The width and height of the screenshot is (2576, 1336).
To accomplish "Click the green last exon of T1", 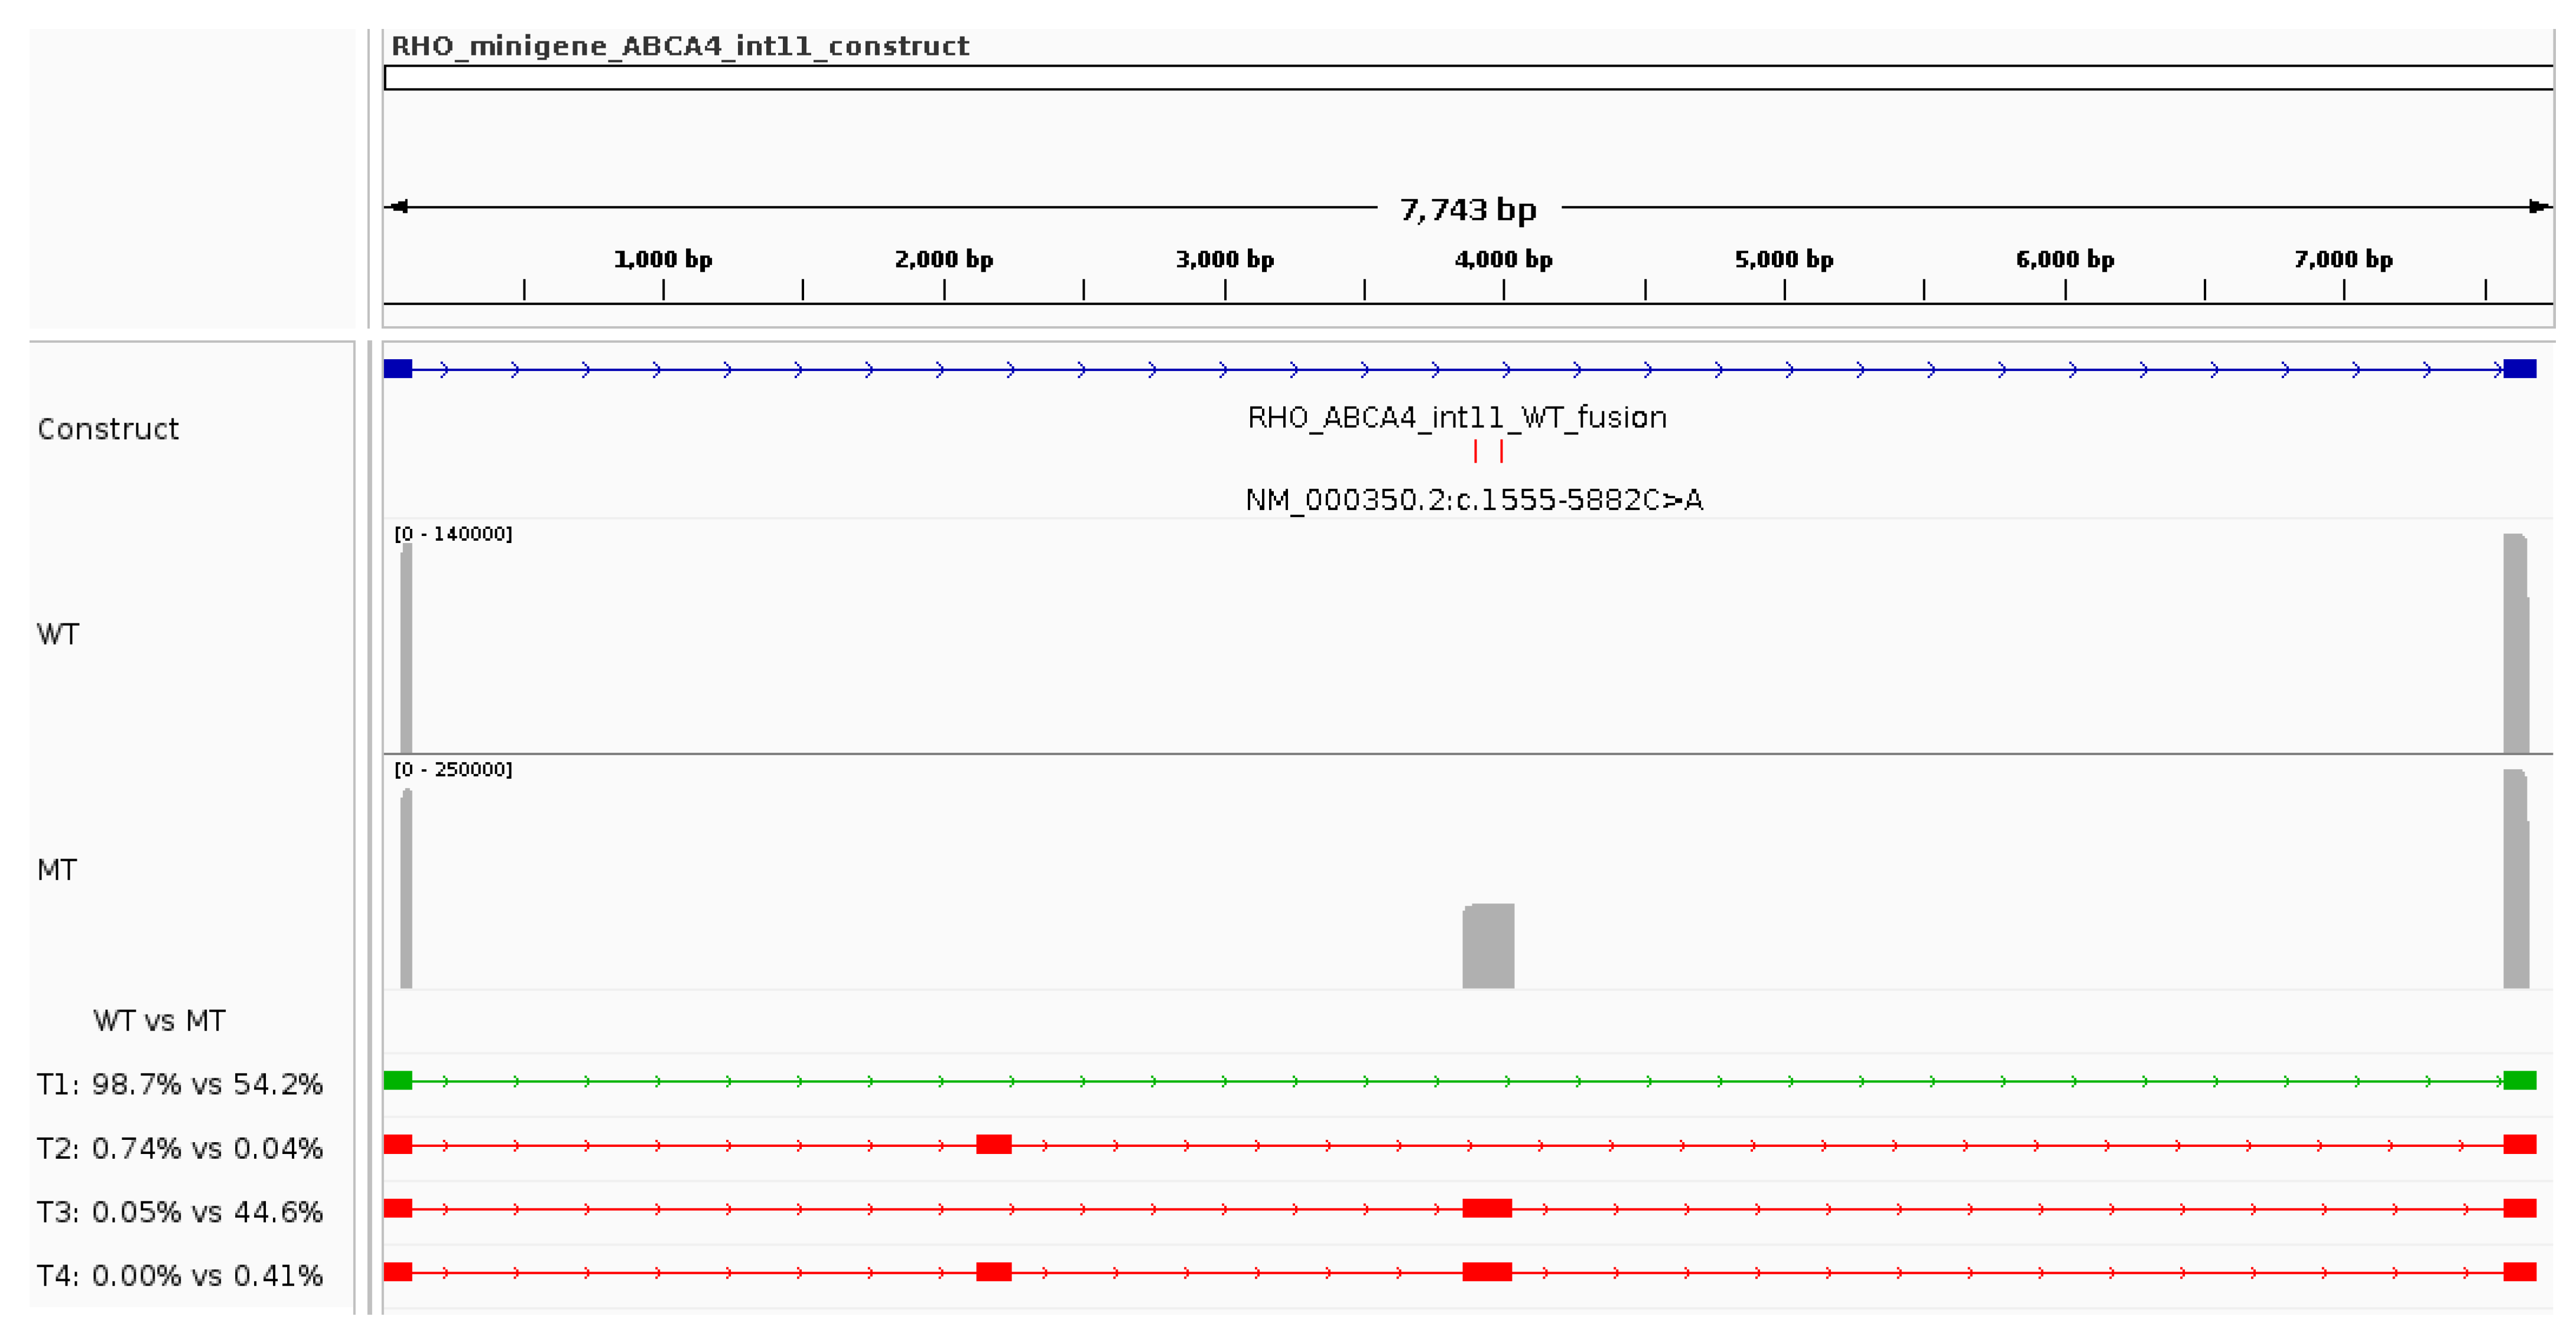I will [x=2520, y=1080].
